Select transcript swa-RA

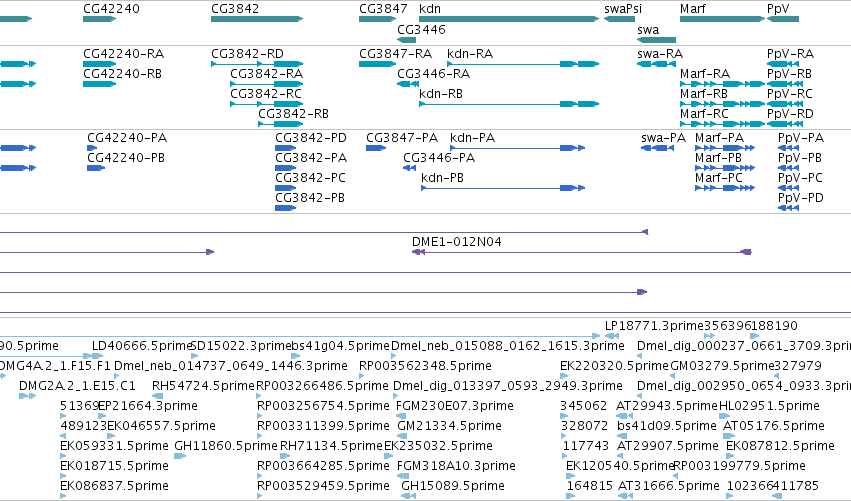[657, 64]
